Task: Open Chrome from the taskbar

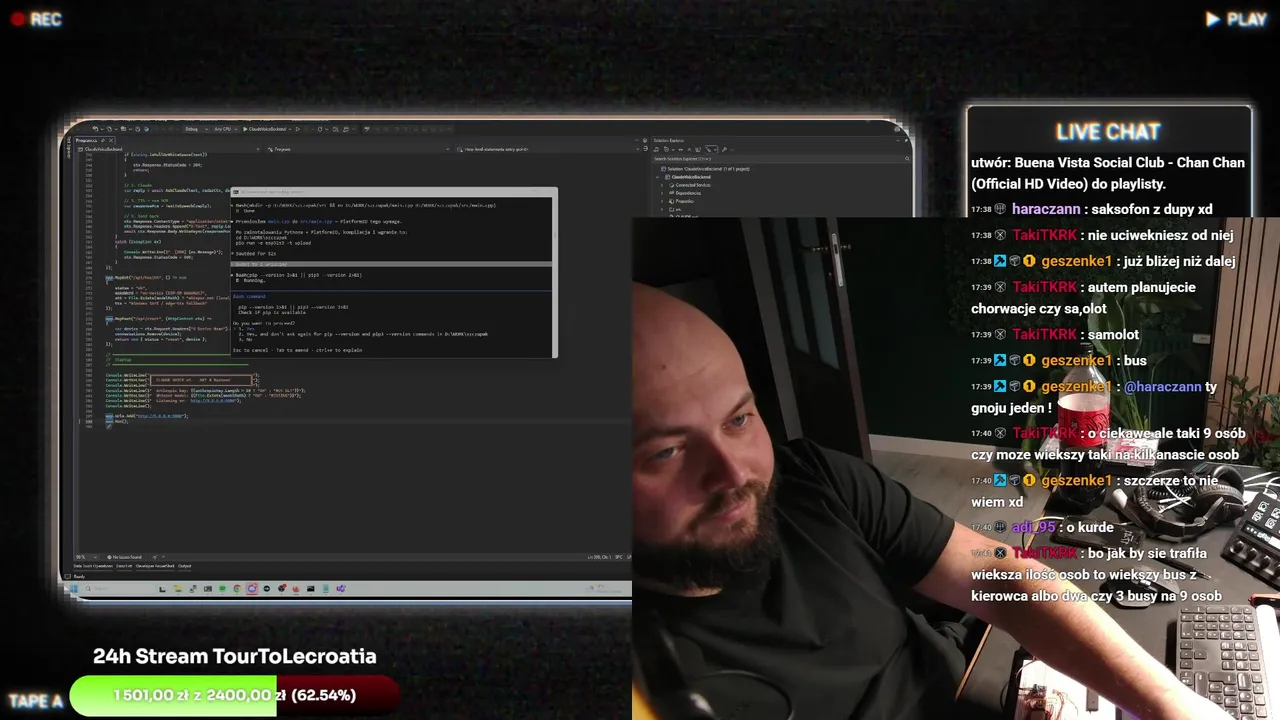Action: (x=237, y=588)
